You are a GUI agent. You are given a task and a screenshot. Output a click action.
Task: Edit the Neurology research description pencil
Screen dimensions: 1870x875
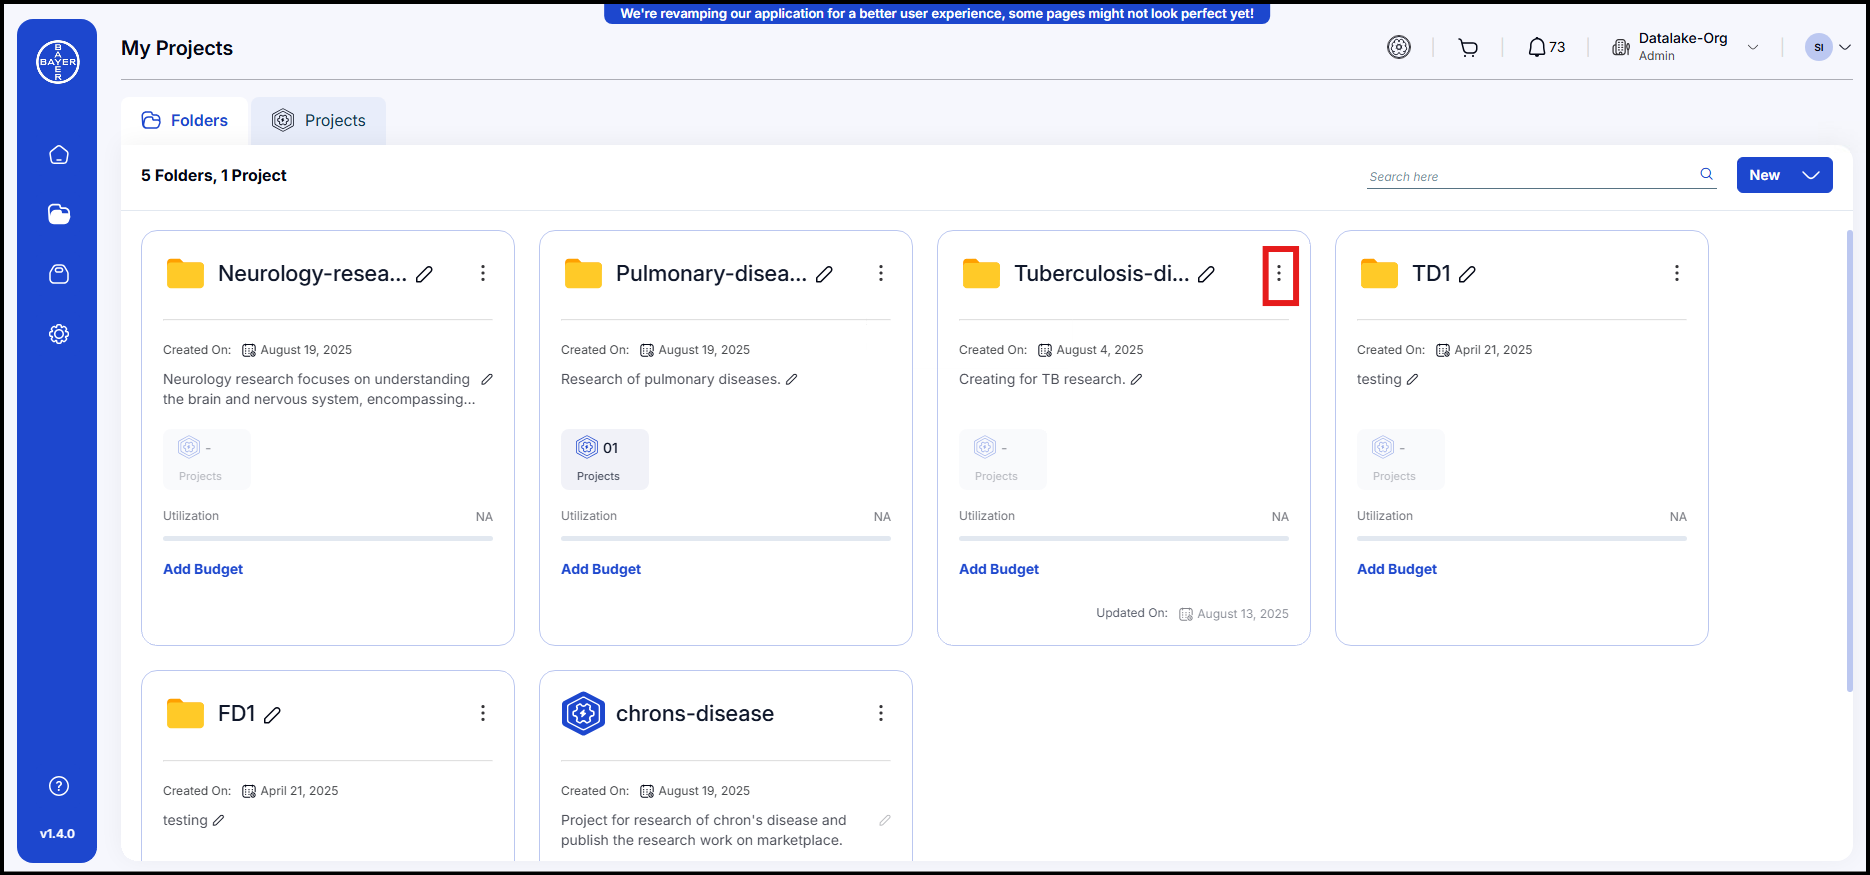coord(487,379)
